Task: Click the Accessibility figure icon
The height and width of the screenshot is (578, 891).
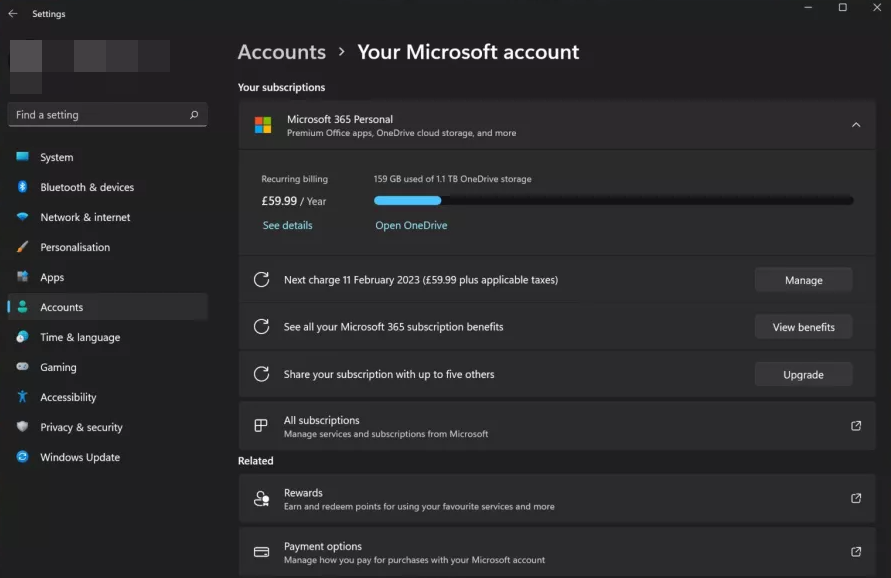Action: click(22, 397)
